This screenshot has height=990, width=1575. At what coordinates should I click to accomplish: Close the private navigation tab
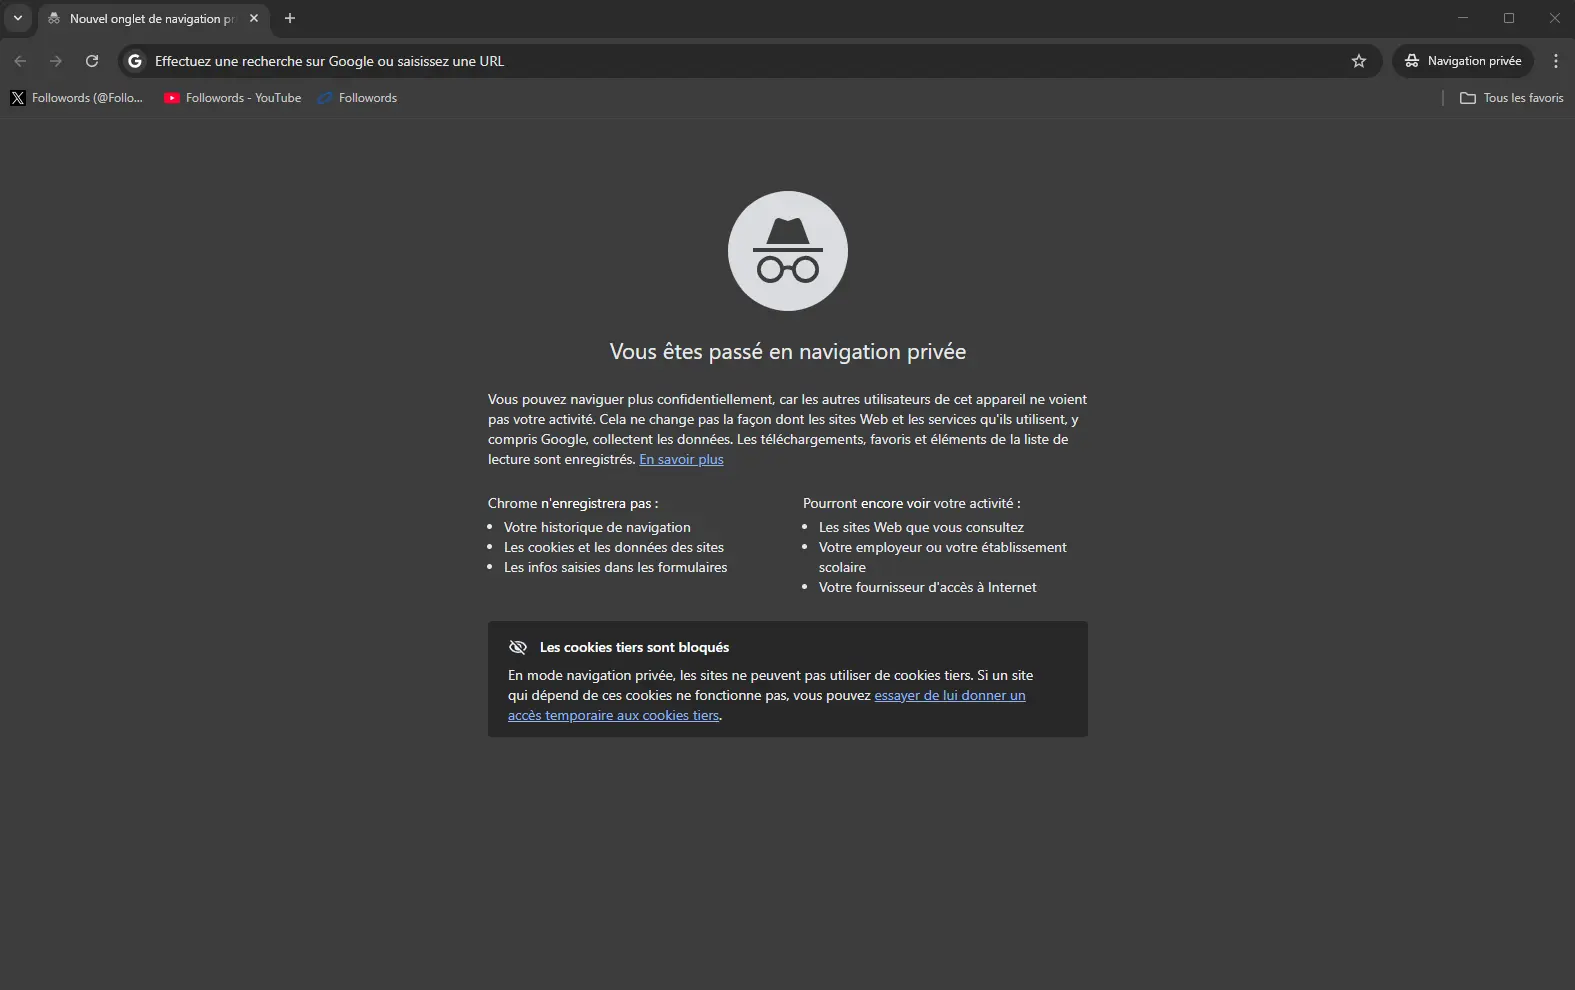[x=254, y=18]
